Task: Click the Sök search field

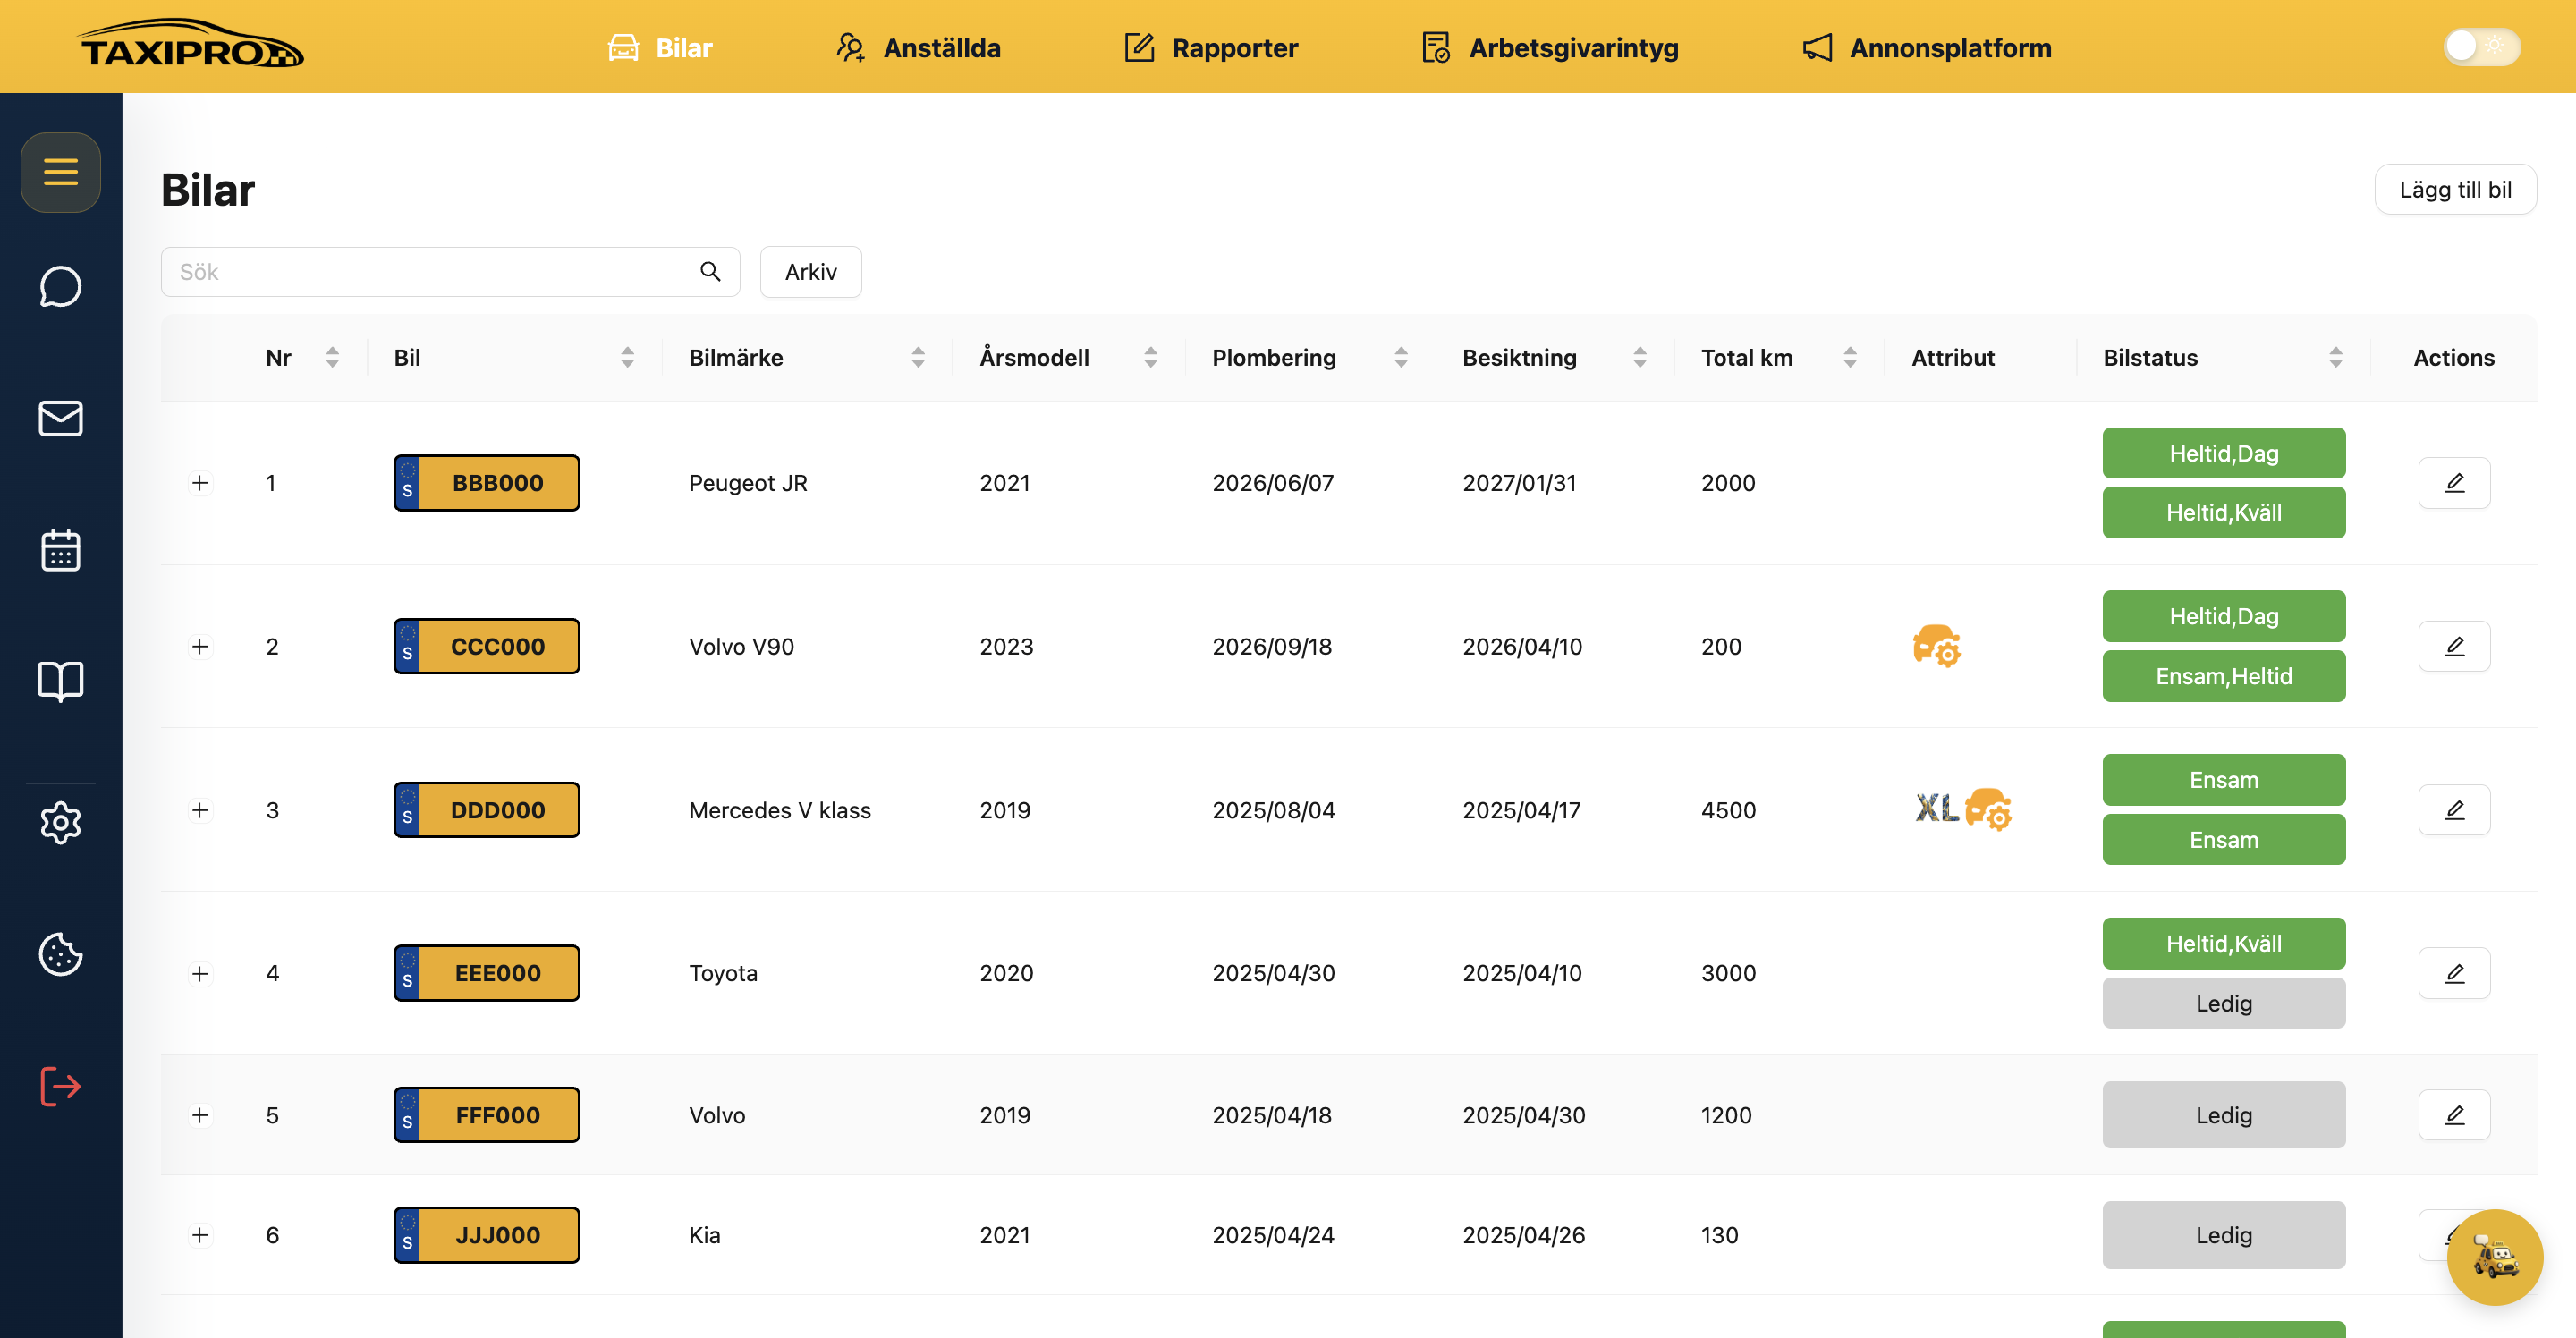Action: click(450, 272)
